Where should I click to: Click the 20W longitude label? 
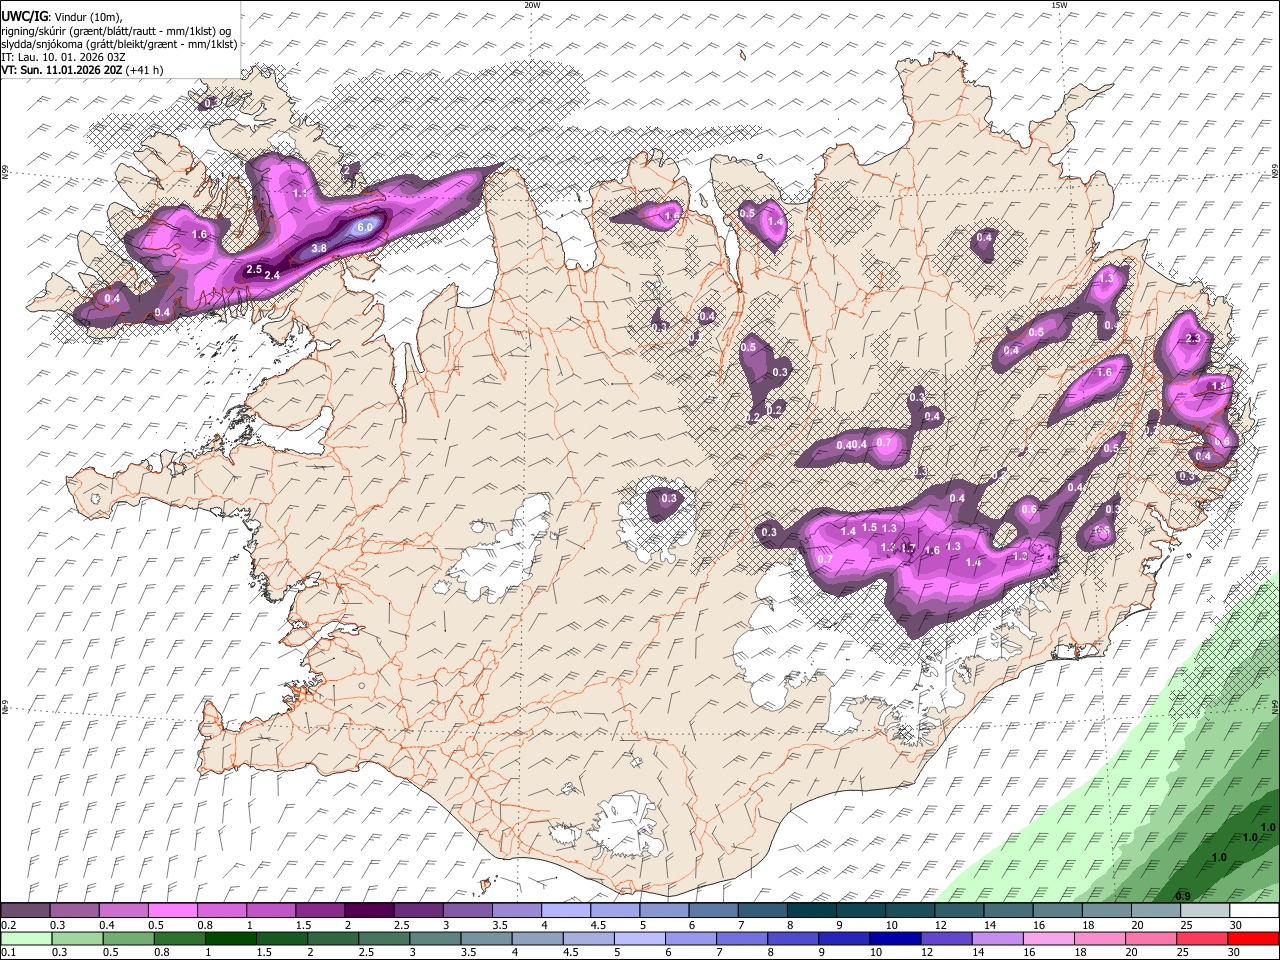pyautogui.click(x=532, y=5)
